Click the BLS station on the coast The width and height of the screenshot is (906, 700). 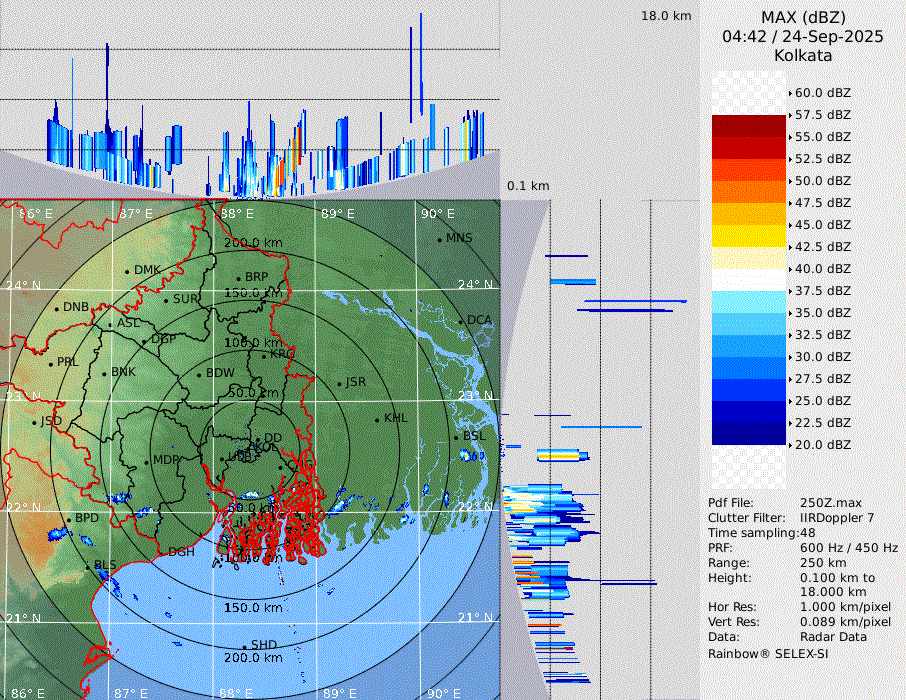click(x=88, y=567)
